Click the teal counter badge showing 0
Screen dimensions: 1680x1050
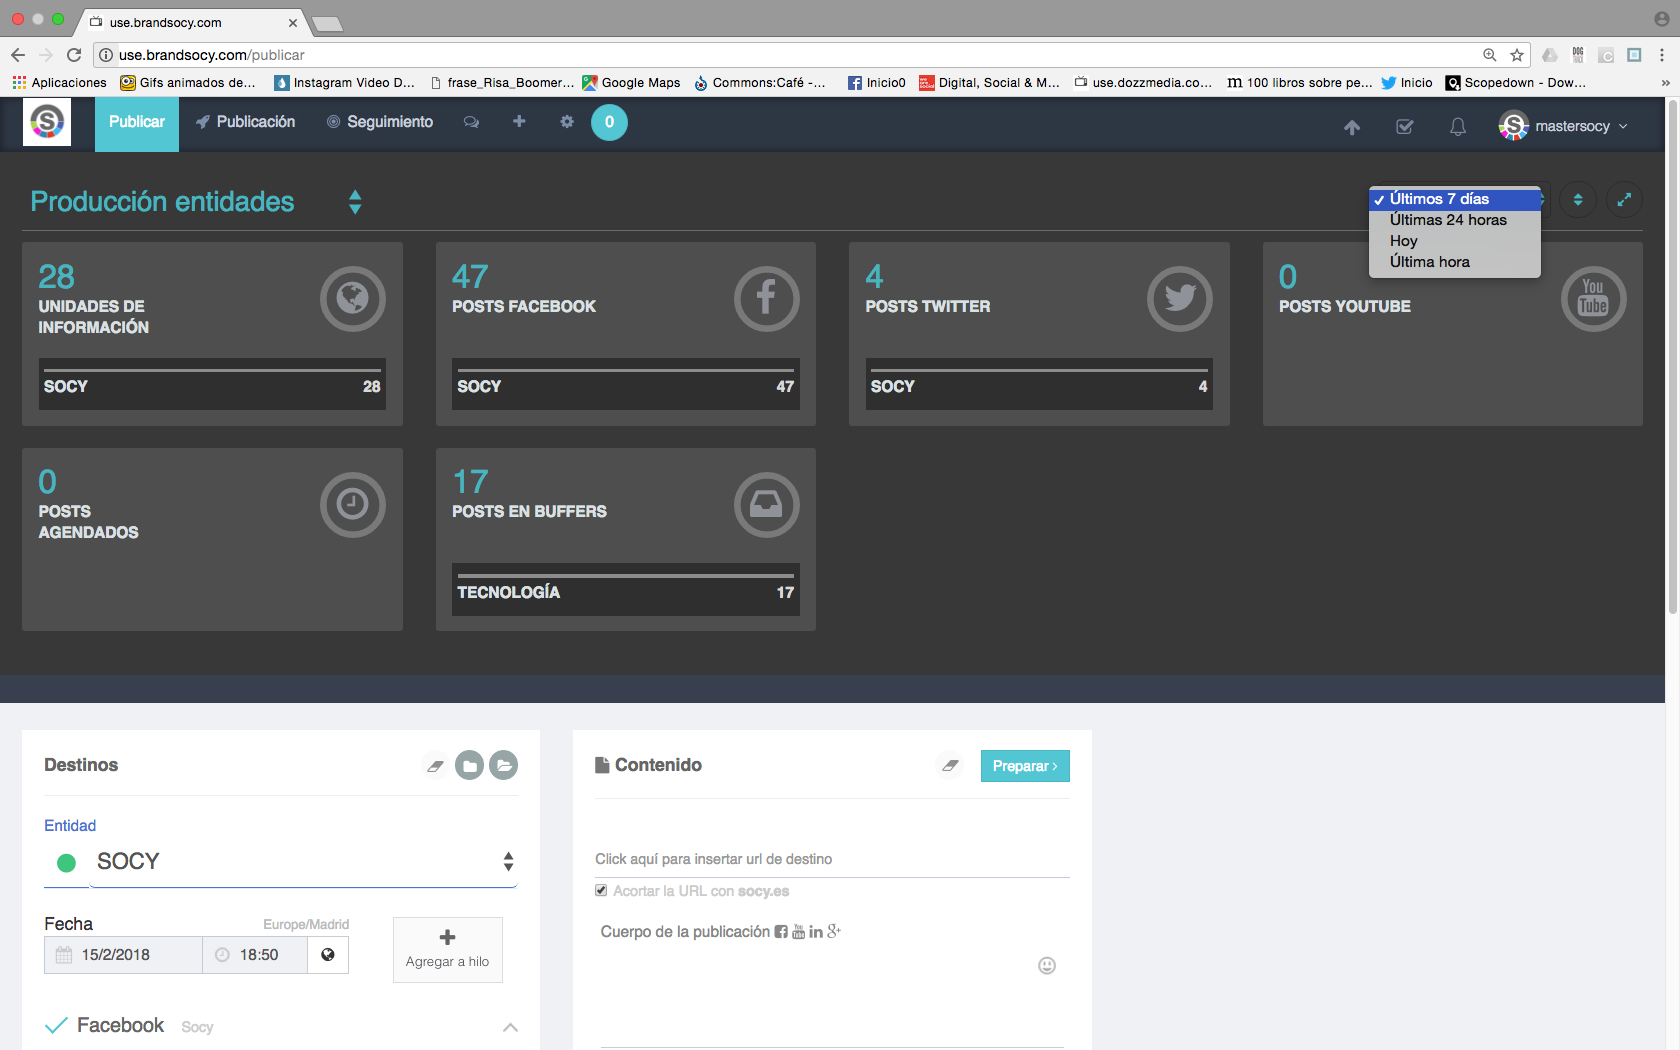(x=609, y=122)
